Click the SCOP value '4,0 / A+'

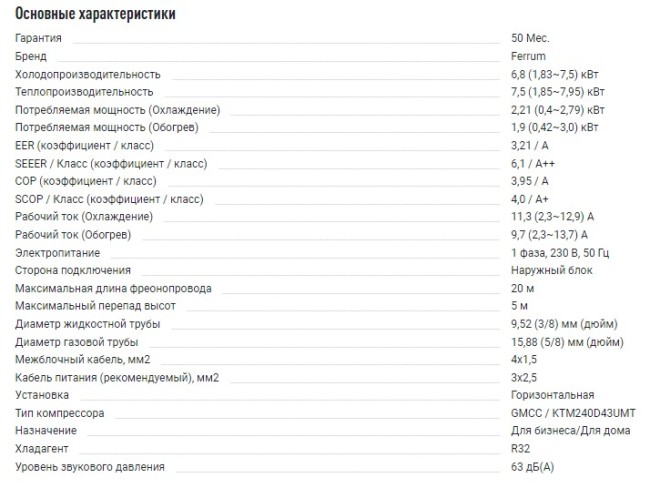529,199
